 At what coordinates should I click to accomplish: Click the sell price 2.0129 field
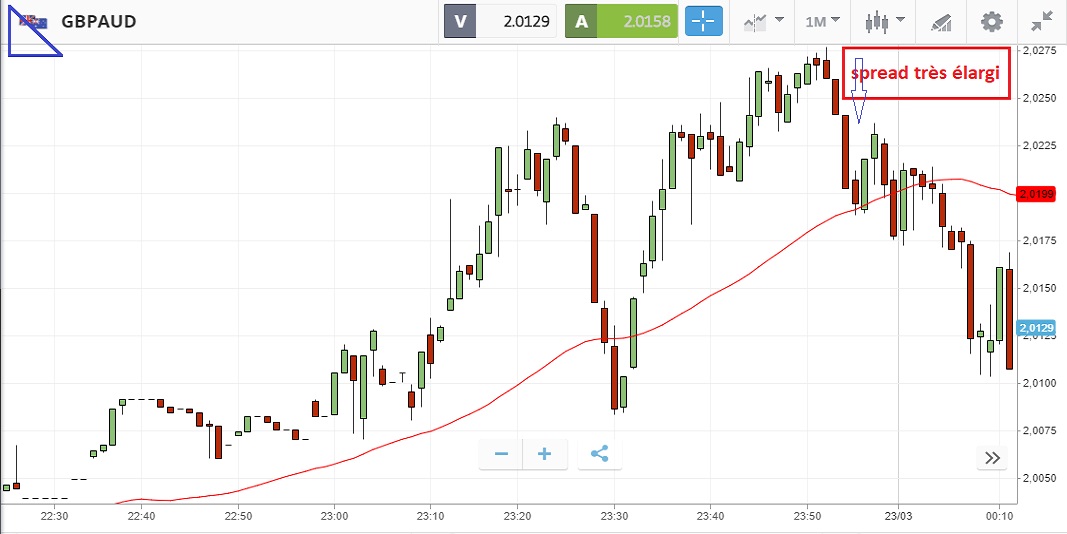[x=516, y=21]
